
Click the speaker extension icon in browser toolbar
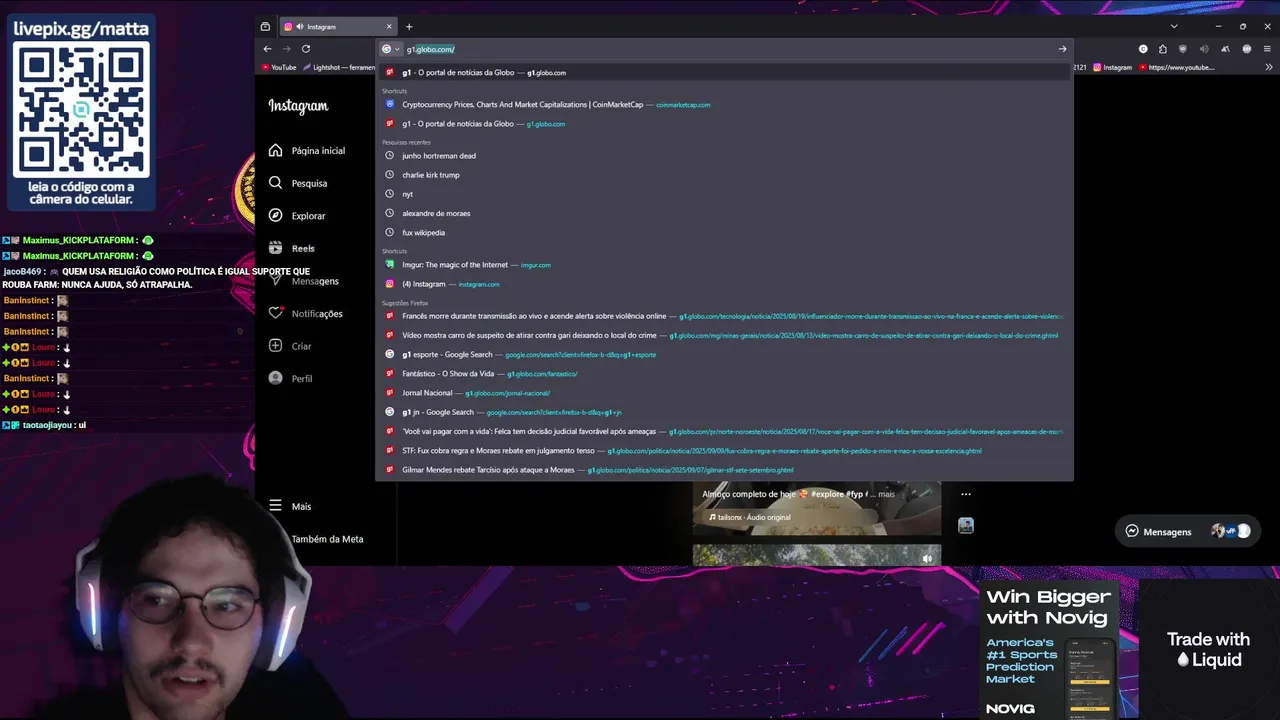[1204, 49]
